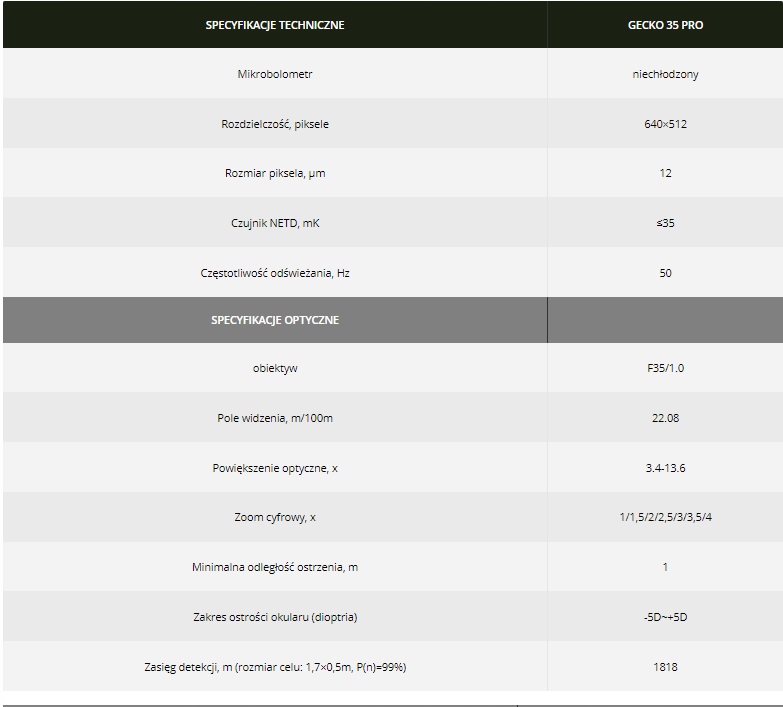This screenshot has height=707, width=783.
Task: Click the Mikrobolometr row label
Action: point(275,74)
